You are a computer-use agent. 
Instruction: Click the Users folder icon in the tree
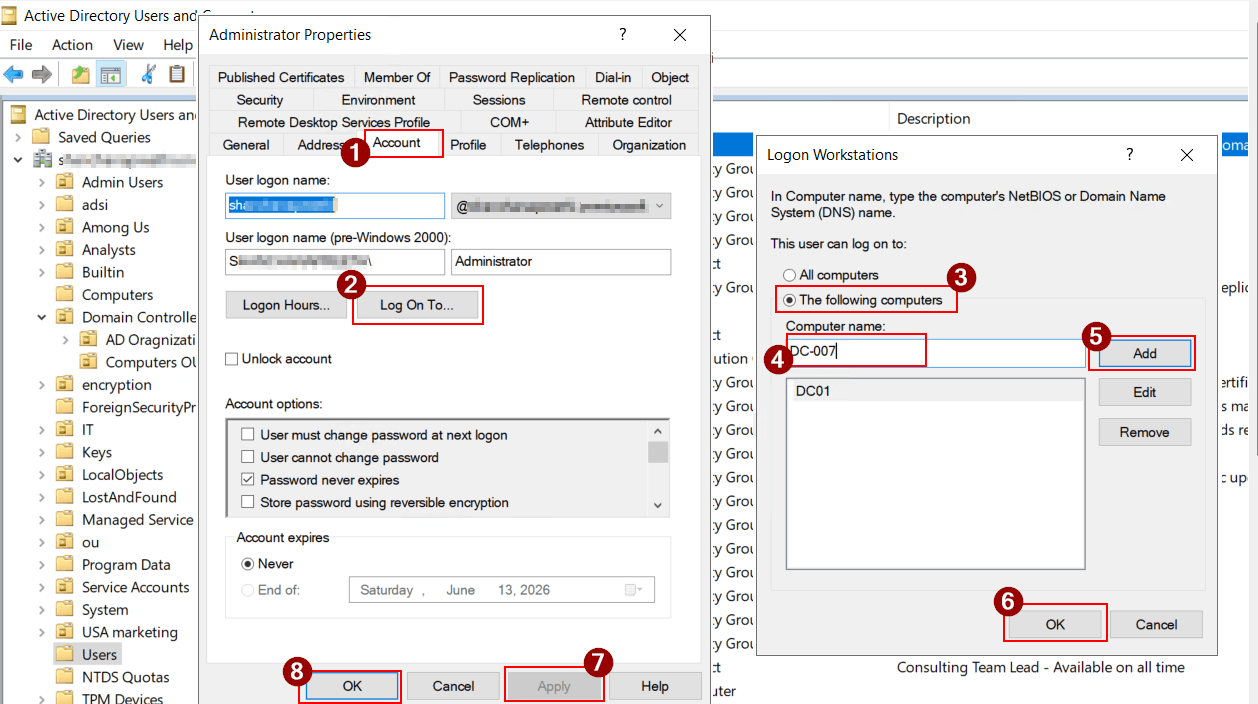coord(65,655)
